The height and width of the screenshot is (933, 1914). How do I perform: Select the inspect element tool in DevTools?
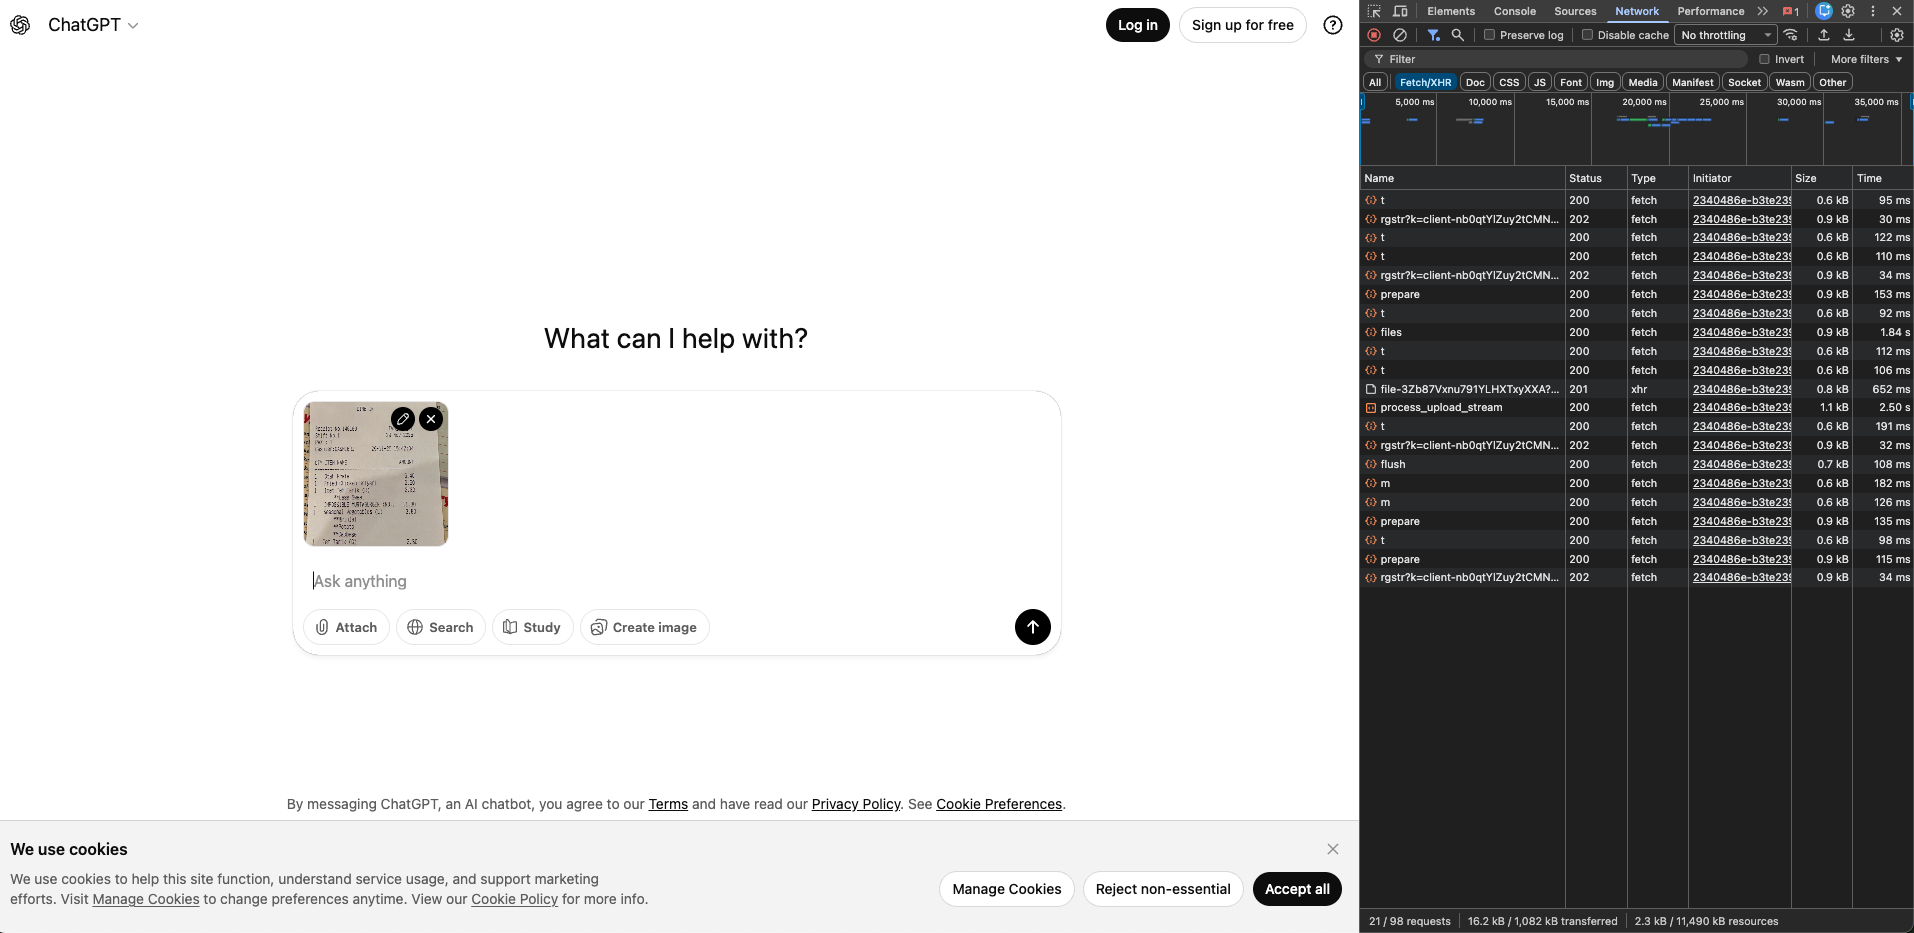pos(1374,11)
